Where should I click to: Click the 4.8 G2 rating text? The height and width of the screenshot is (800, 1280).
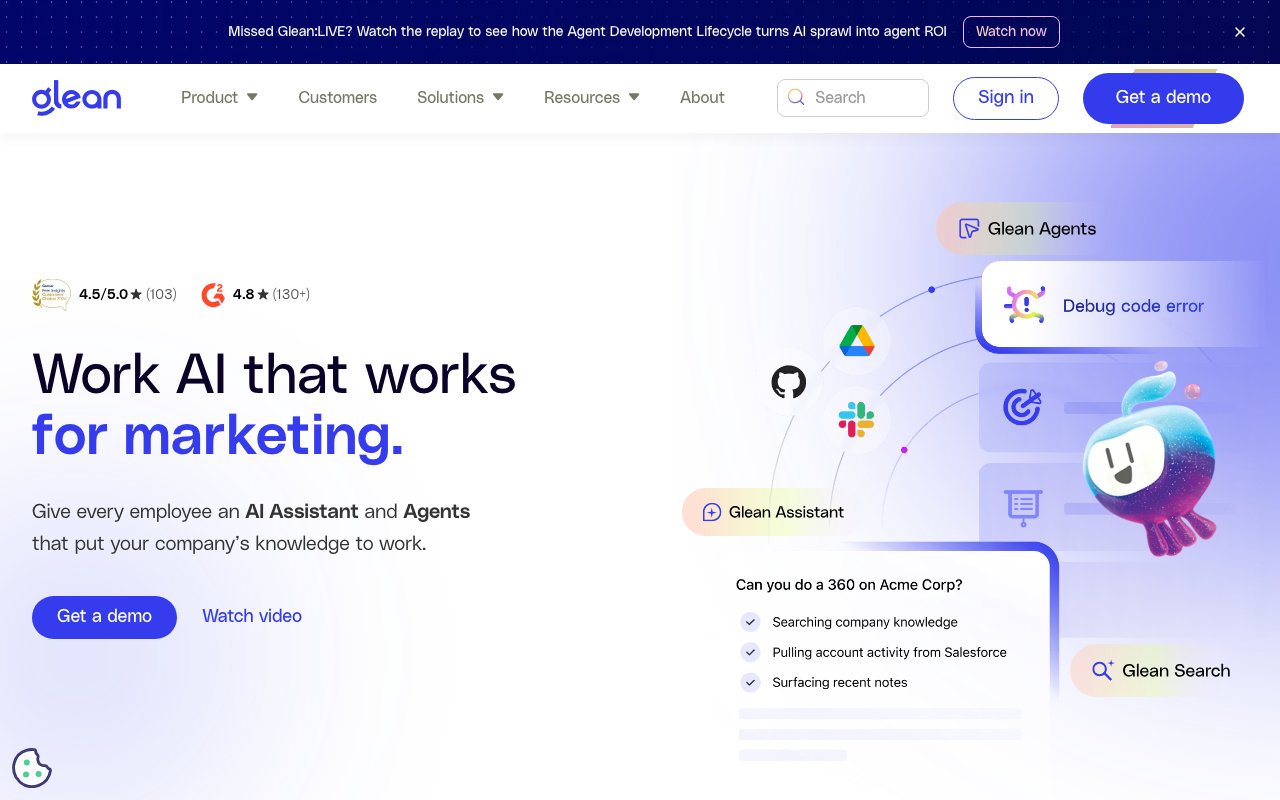click(x=271, y=294)
